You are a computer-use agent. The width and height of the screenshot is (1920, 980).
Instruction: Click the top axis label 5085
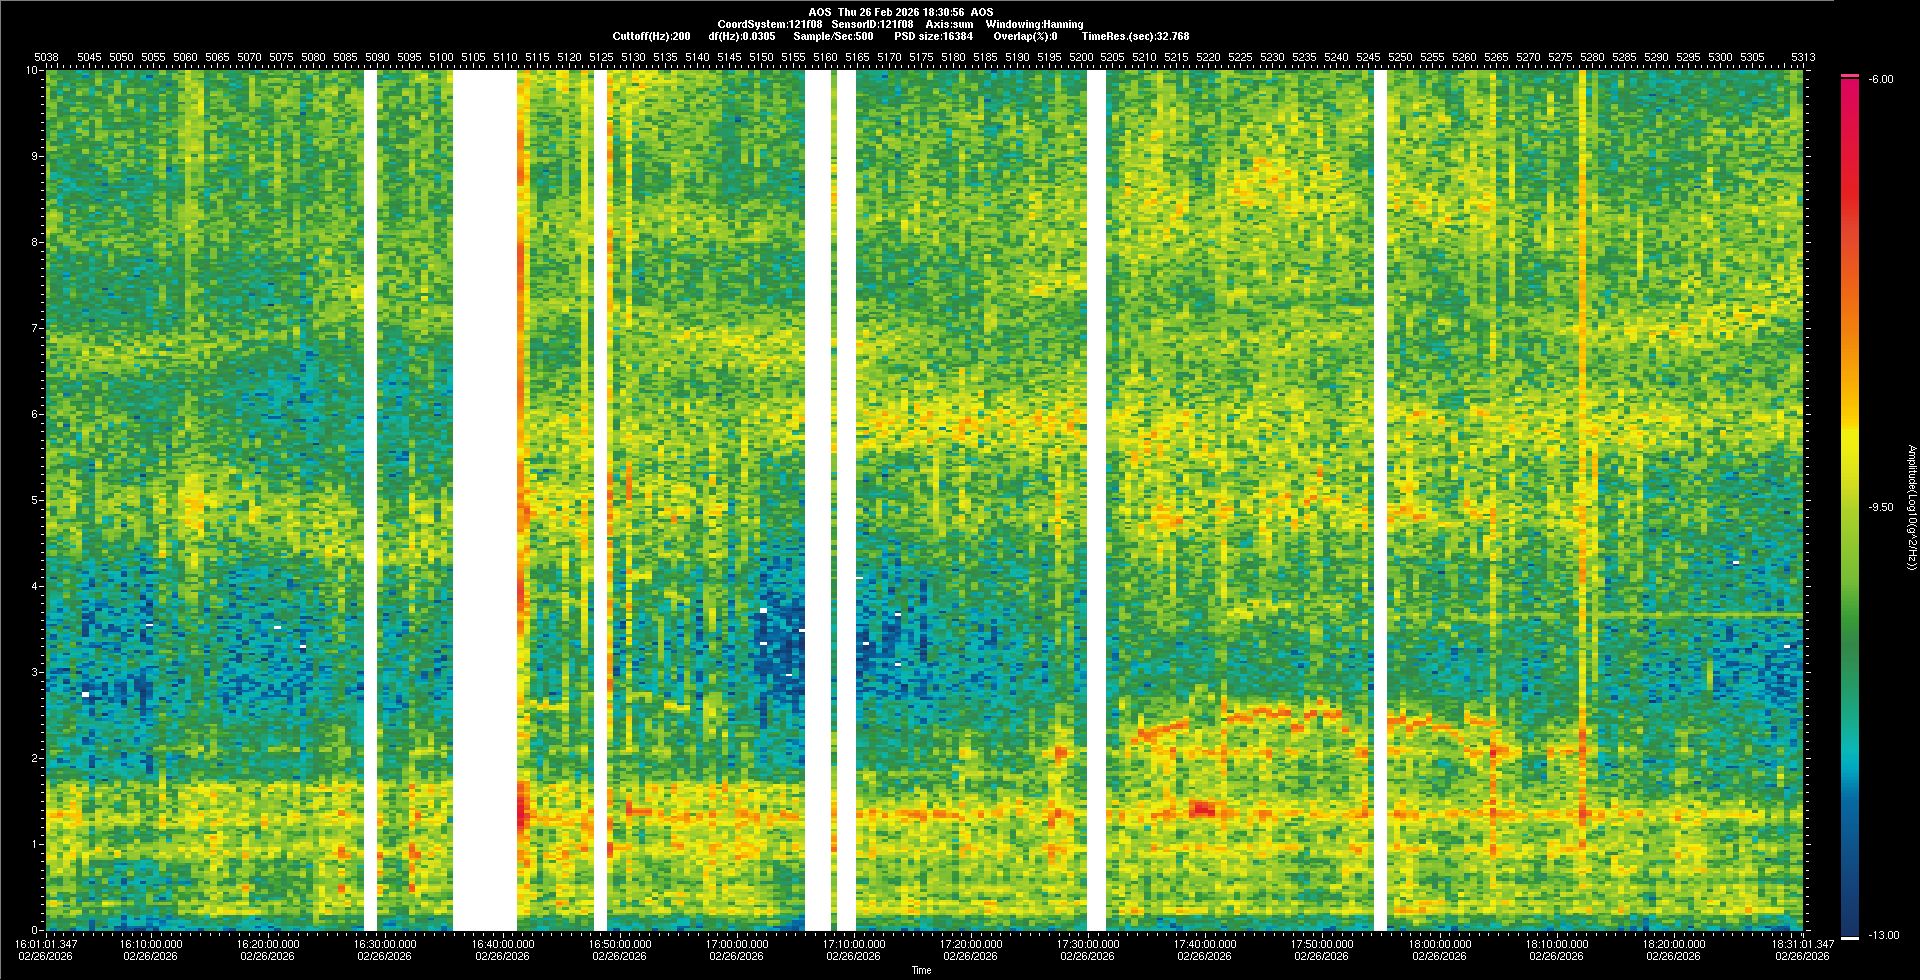[x=345, y=57]
